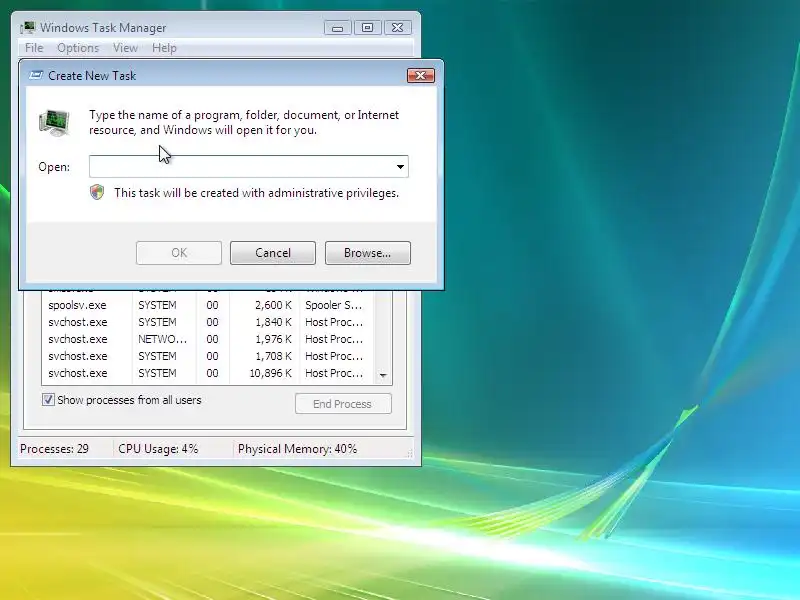
Task: Click the CPU Usage: 4% status entry
Action: point(158,449)
